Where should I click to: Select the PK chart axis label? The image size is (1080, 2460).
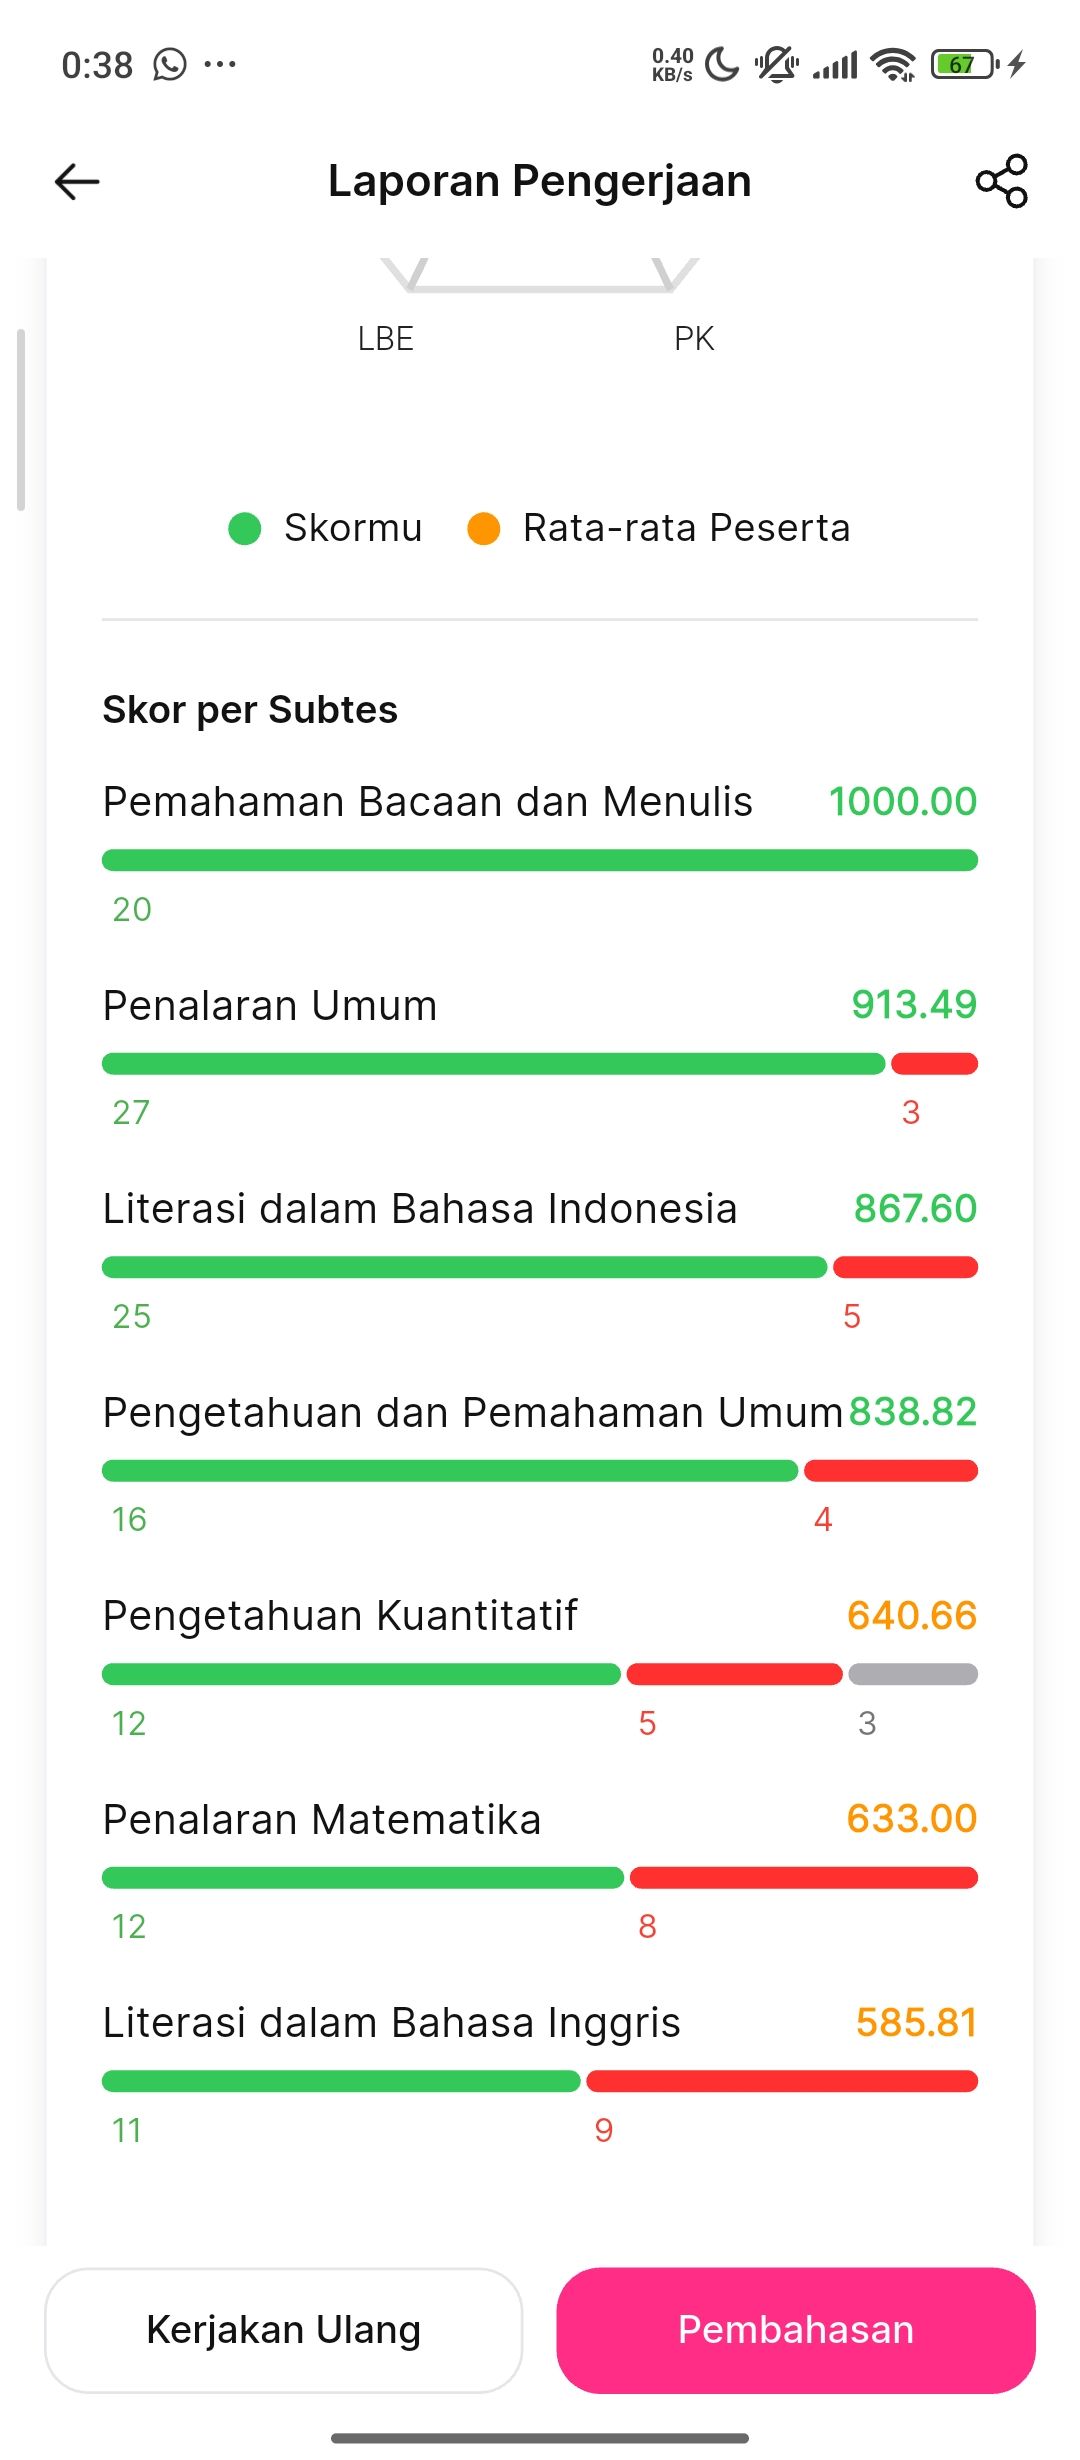pyautogui.click(x=694, y=339)
